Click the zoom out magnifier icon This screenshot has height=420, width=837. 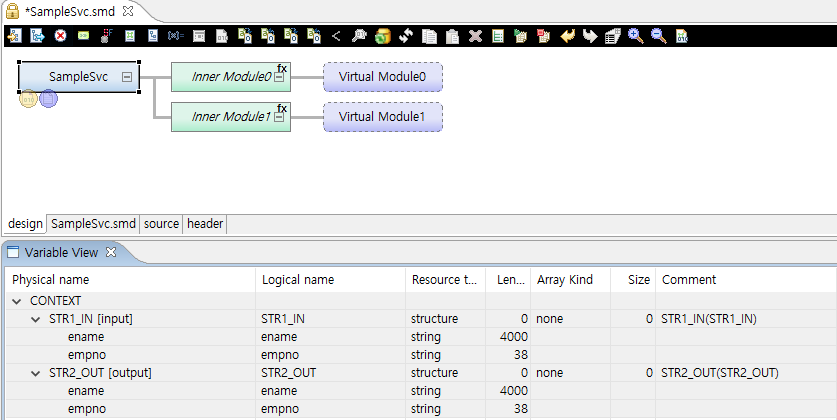point(658,36)
